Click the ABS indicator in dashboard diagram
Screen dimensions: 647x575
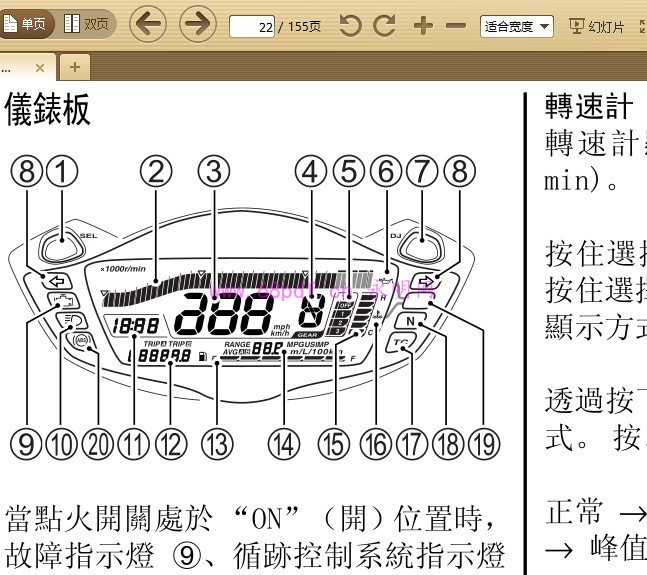tap(78, 341)
